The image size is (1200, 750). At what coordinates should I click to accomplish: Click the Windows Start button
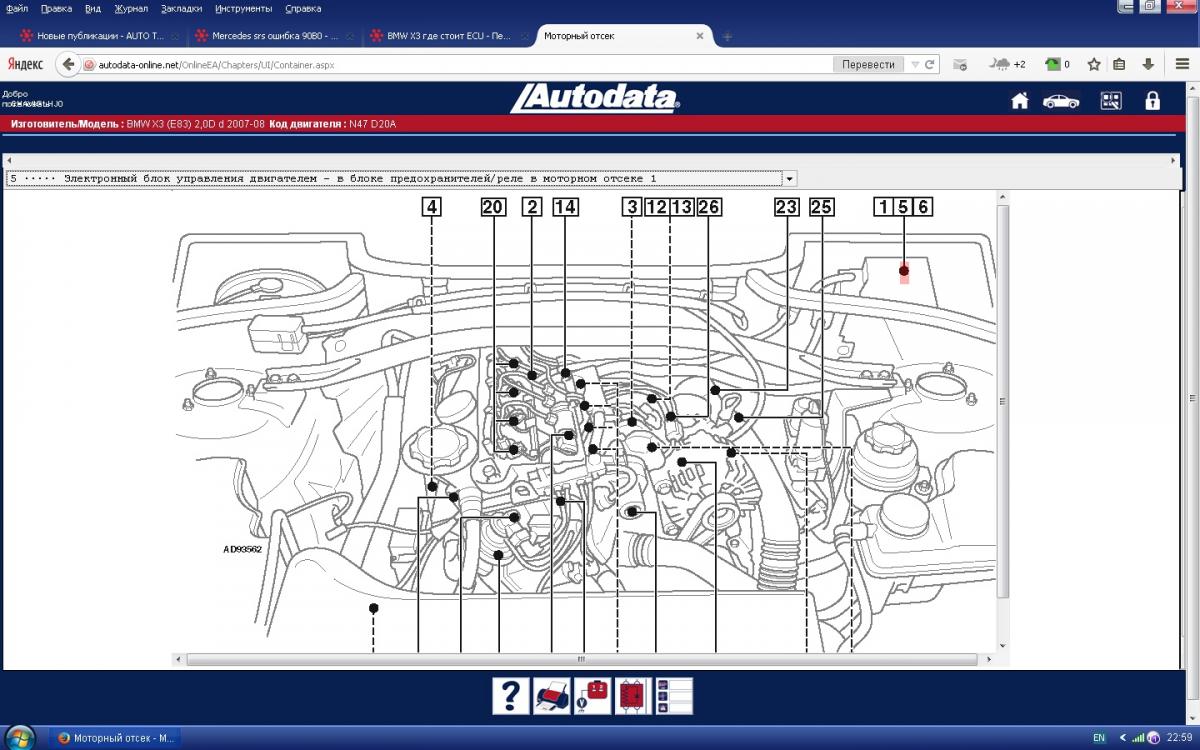(x=19, y=737)
